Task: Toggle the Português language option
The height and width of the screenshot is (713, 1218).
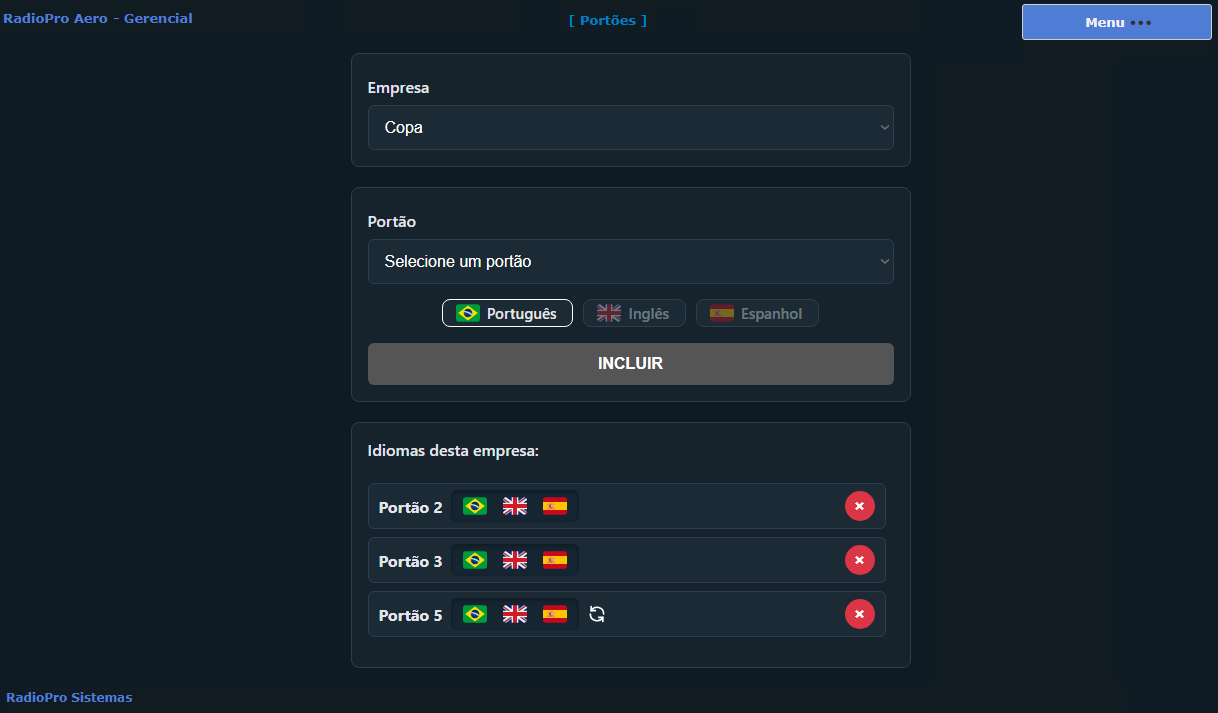Action: [507, 313]
